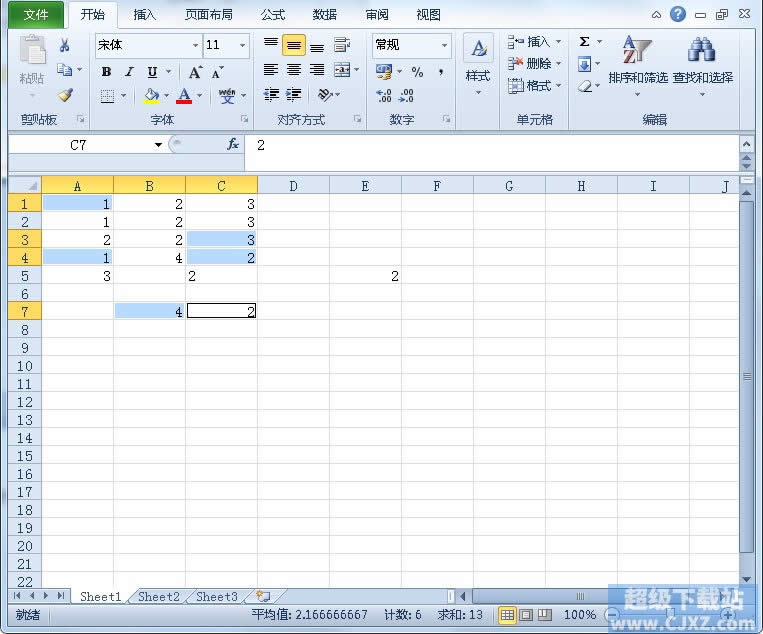763x634 pixels.
Task: Select Normal view in status bar
Action: (507, 615)
